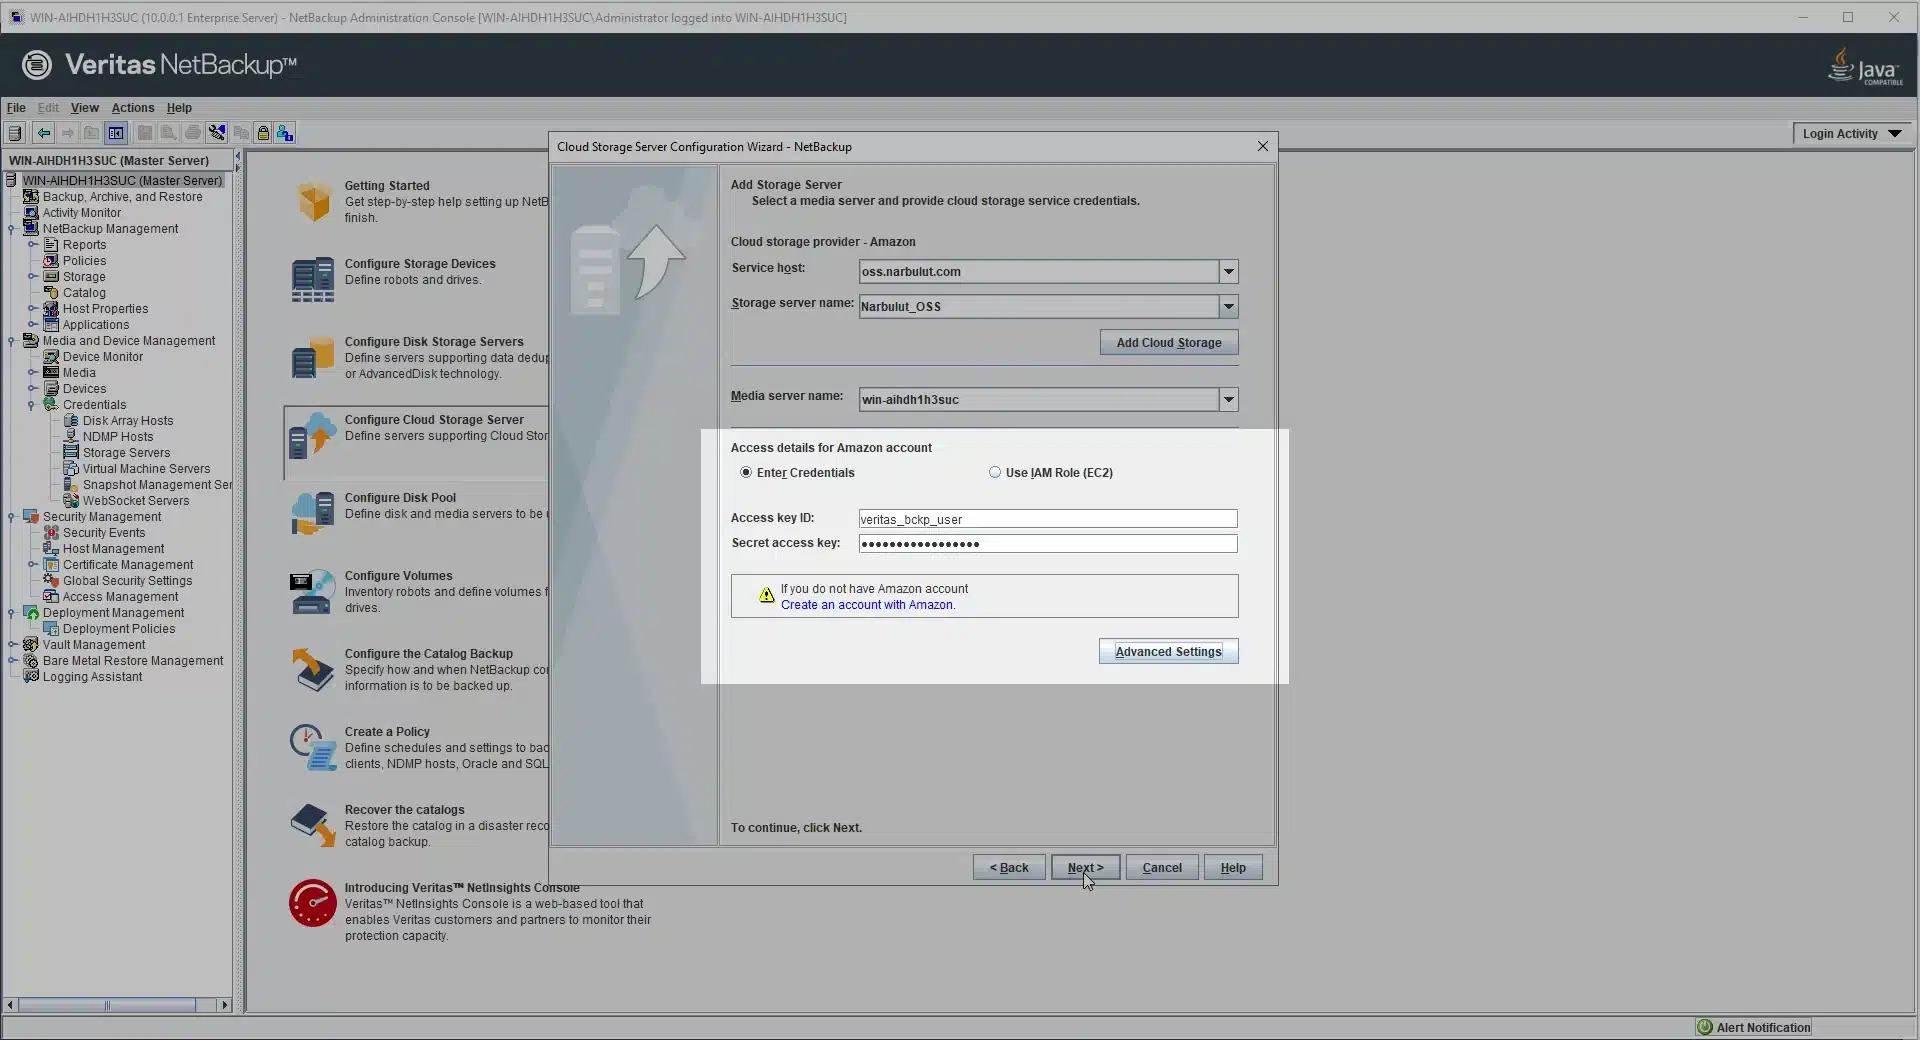
Task: Click the lock icon in the toolbar
Action: pos(263,133)
